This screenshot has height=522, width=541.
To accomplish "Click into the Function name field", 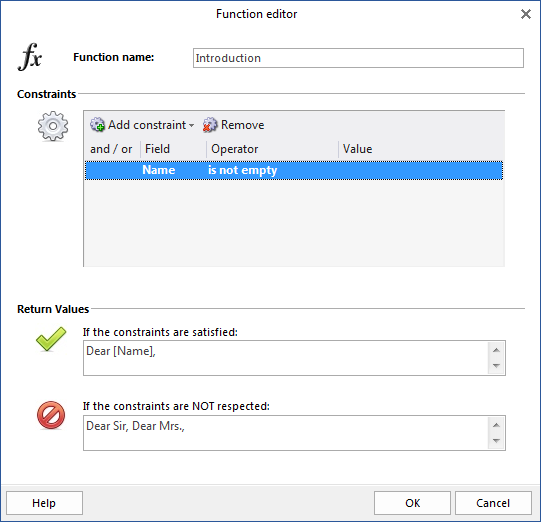I will (x=358, y=58).
